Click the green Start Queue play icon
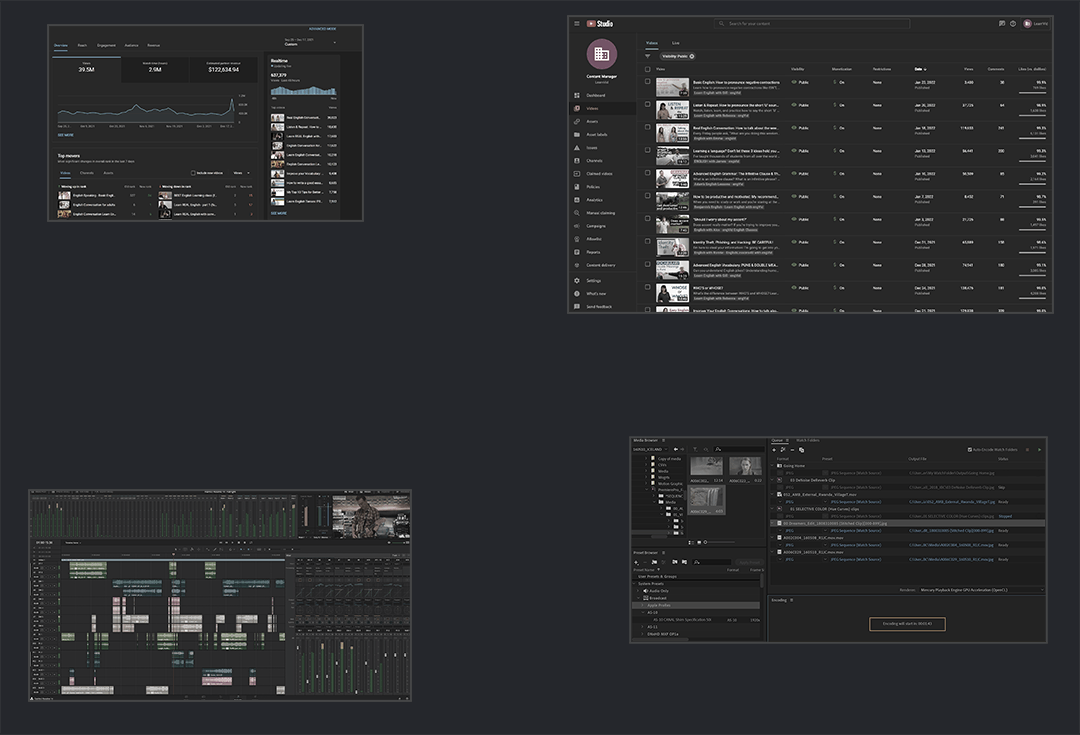Viewport: 1080px width, 735px height. point(1039,450)
